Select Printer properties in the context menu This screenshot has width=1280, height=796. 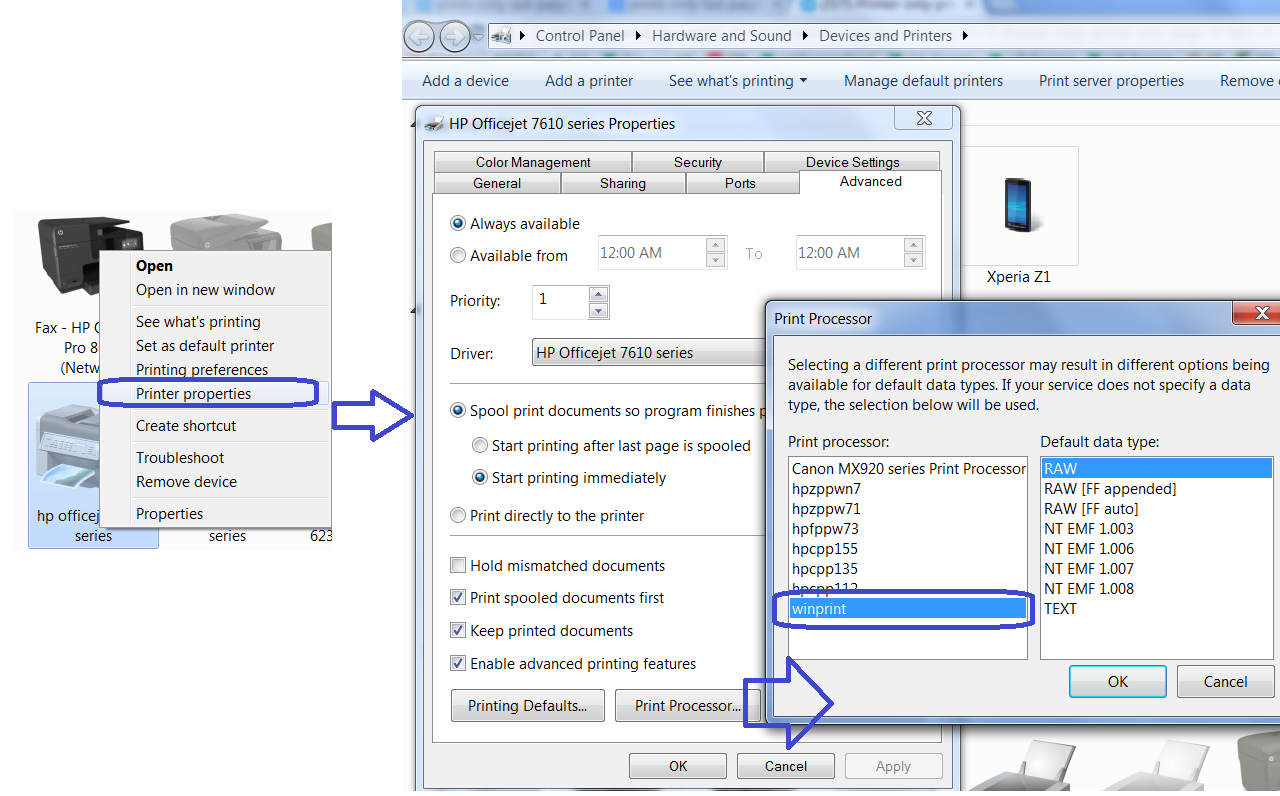(x=215, y=394)
